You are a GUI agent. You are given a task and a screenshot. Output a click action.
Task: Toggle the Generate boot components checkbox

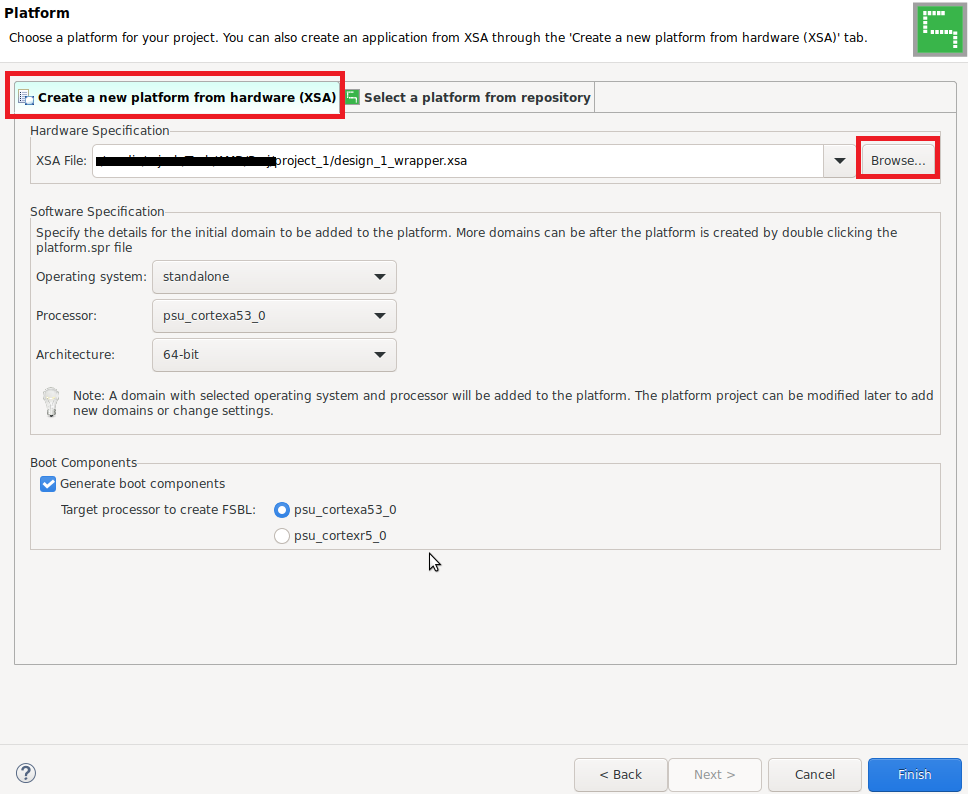point(48,484)
